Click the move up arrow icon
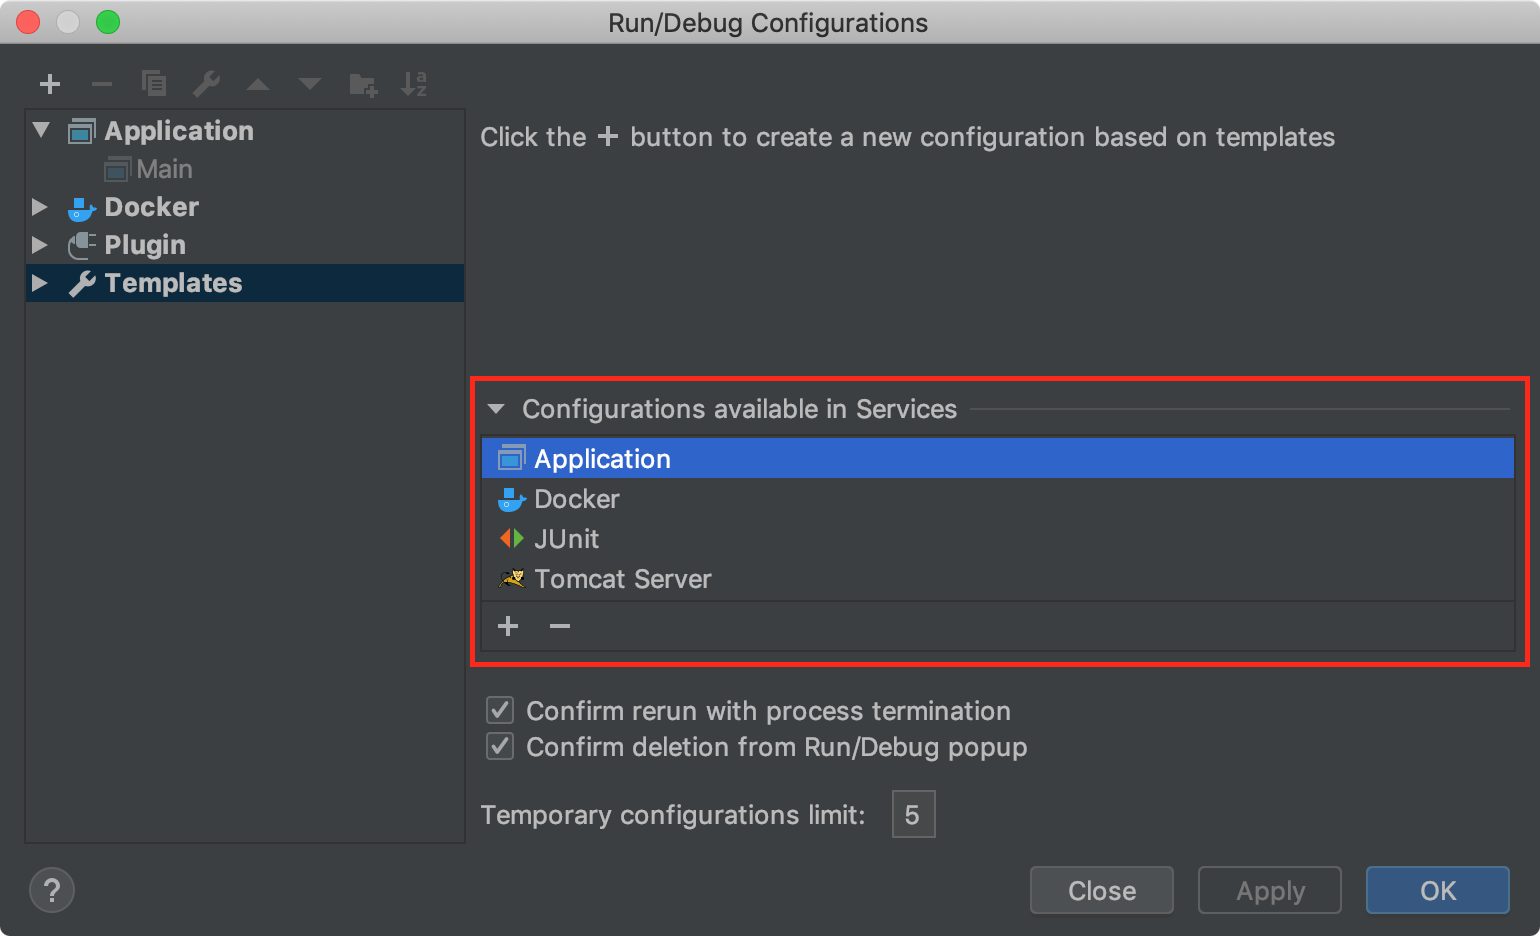This screenshot has width=1540, height=936. click(258, 84)
